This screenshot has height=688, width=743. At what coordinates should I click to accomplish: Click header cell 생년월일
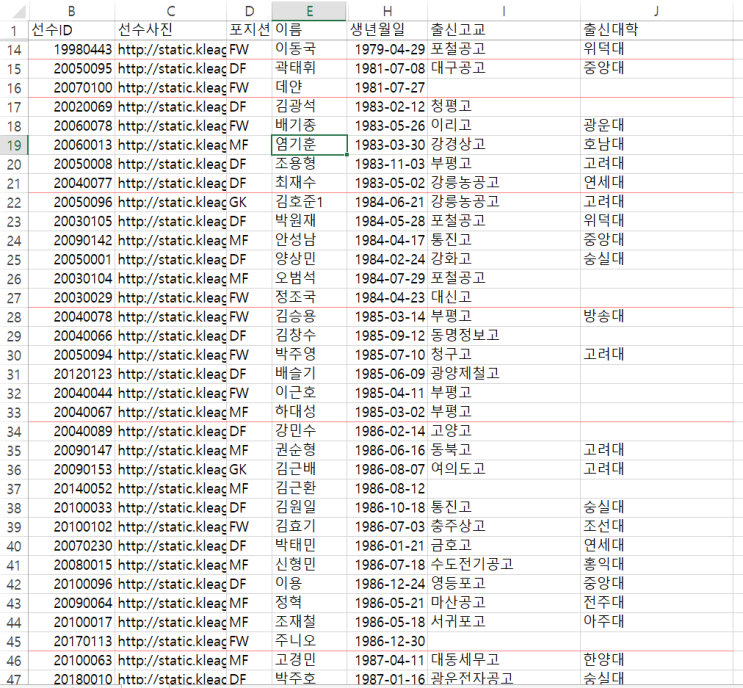click(387, 30)
